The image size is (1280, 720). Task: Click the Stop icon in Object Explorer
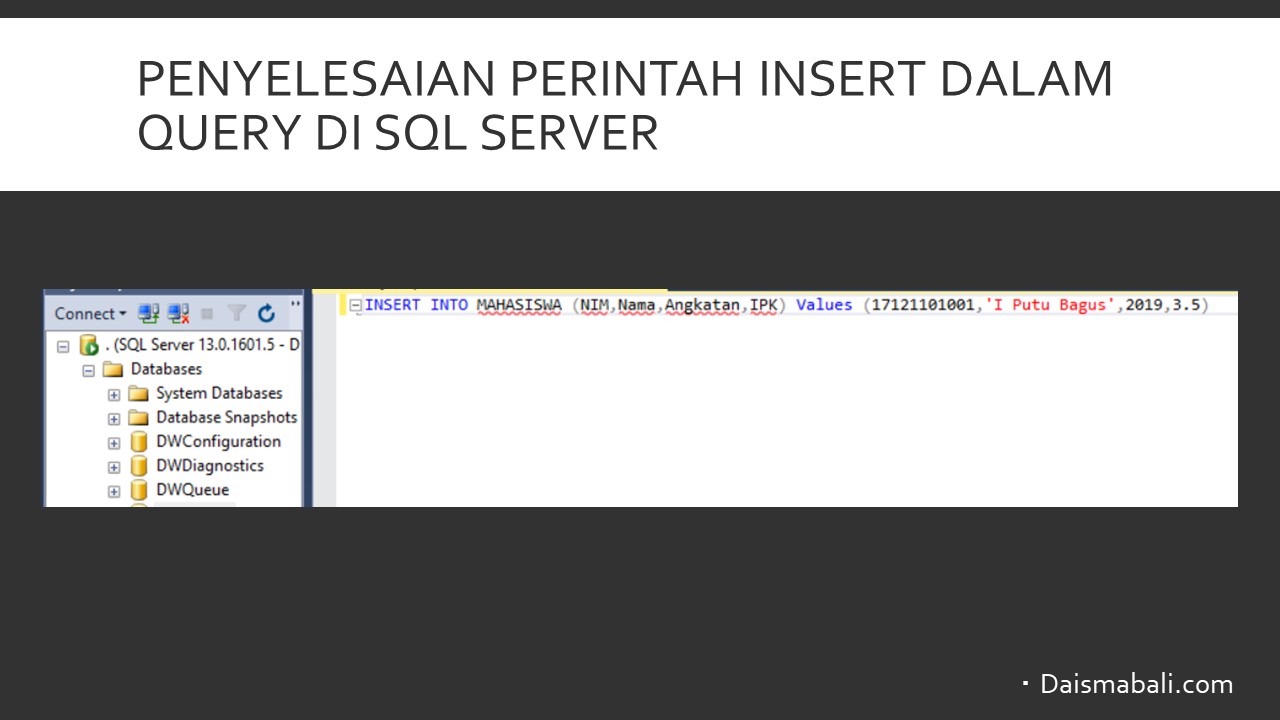point(208,314)
